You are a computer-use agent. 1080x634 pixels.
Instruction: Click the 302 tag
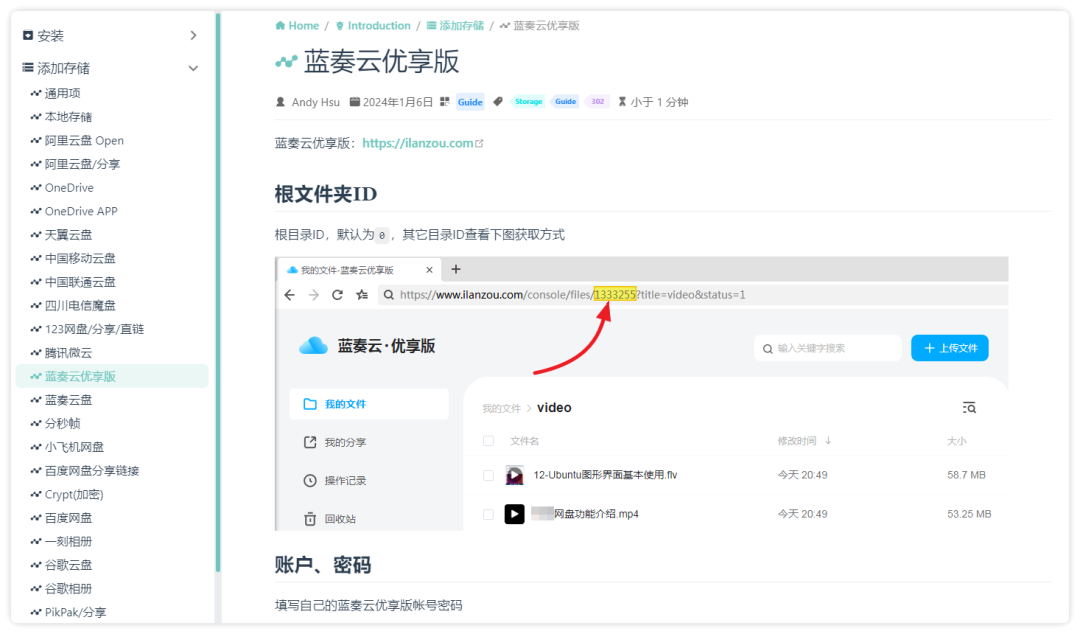click(597, 102)
